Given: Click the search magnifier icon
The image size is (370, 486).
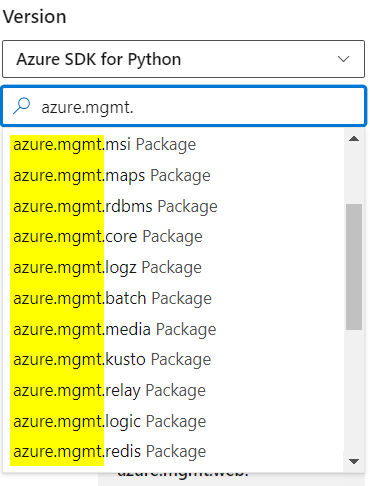Looking at the screenshot, I should [21, 106].
